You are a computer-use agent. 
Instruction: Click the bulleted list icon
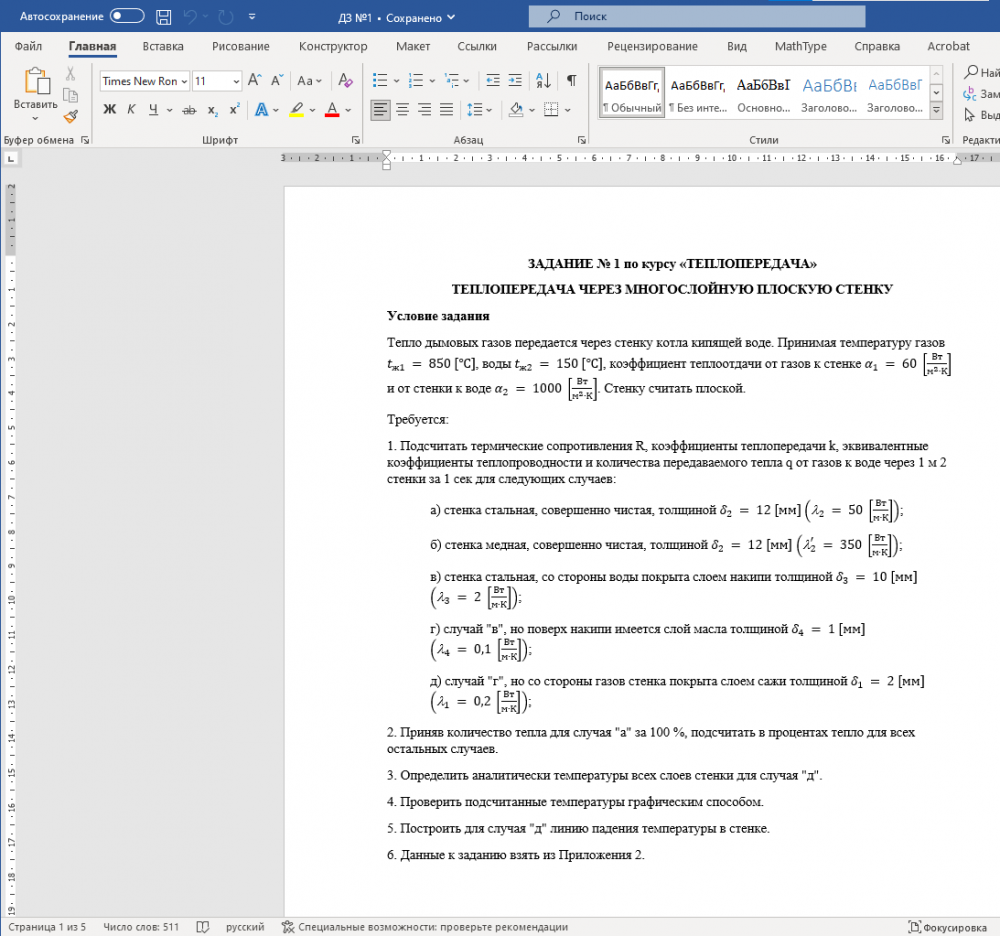tap(380, 80)
